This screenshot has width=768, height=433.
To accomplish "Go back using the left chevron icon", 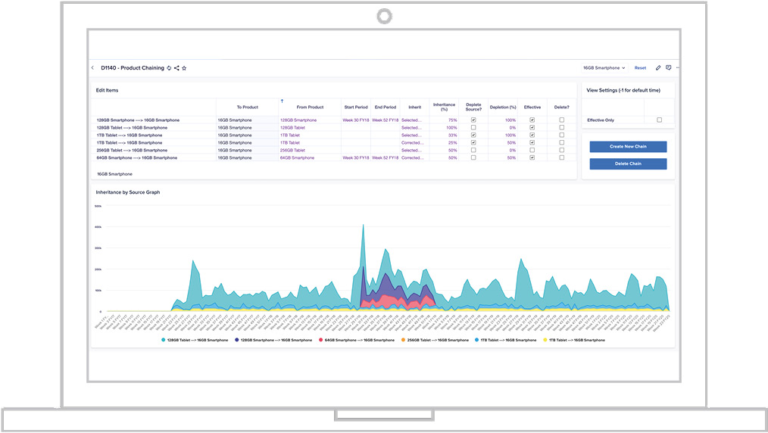I will click(x=93, y=68).
